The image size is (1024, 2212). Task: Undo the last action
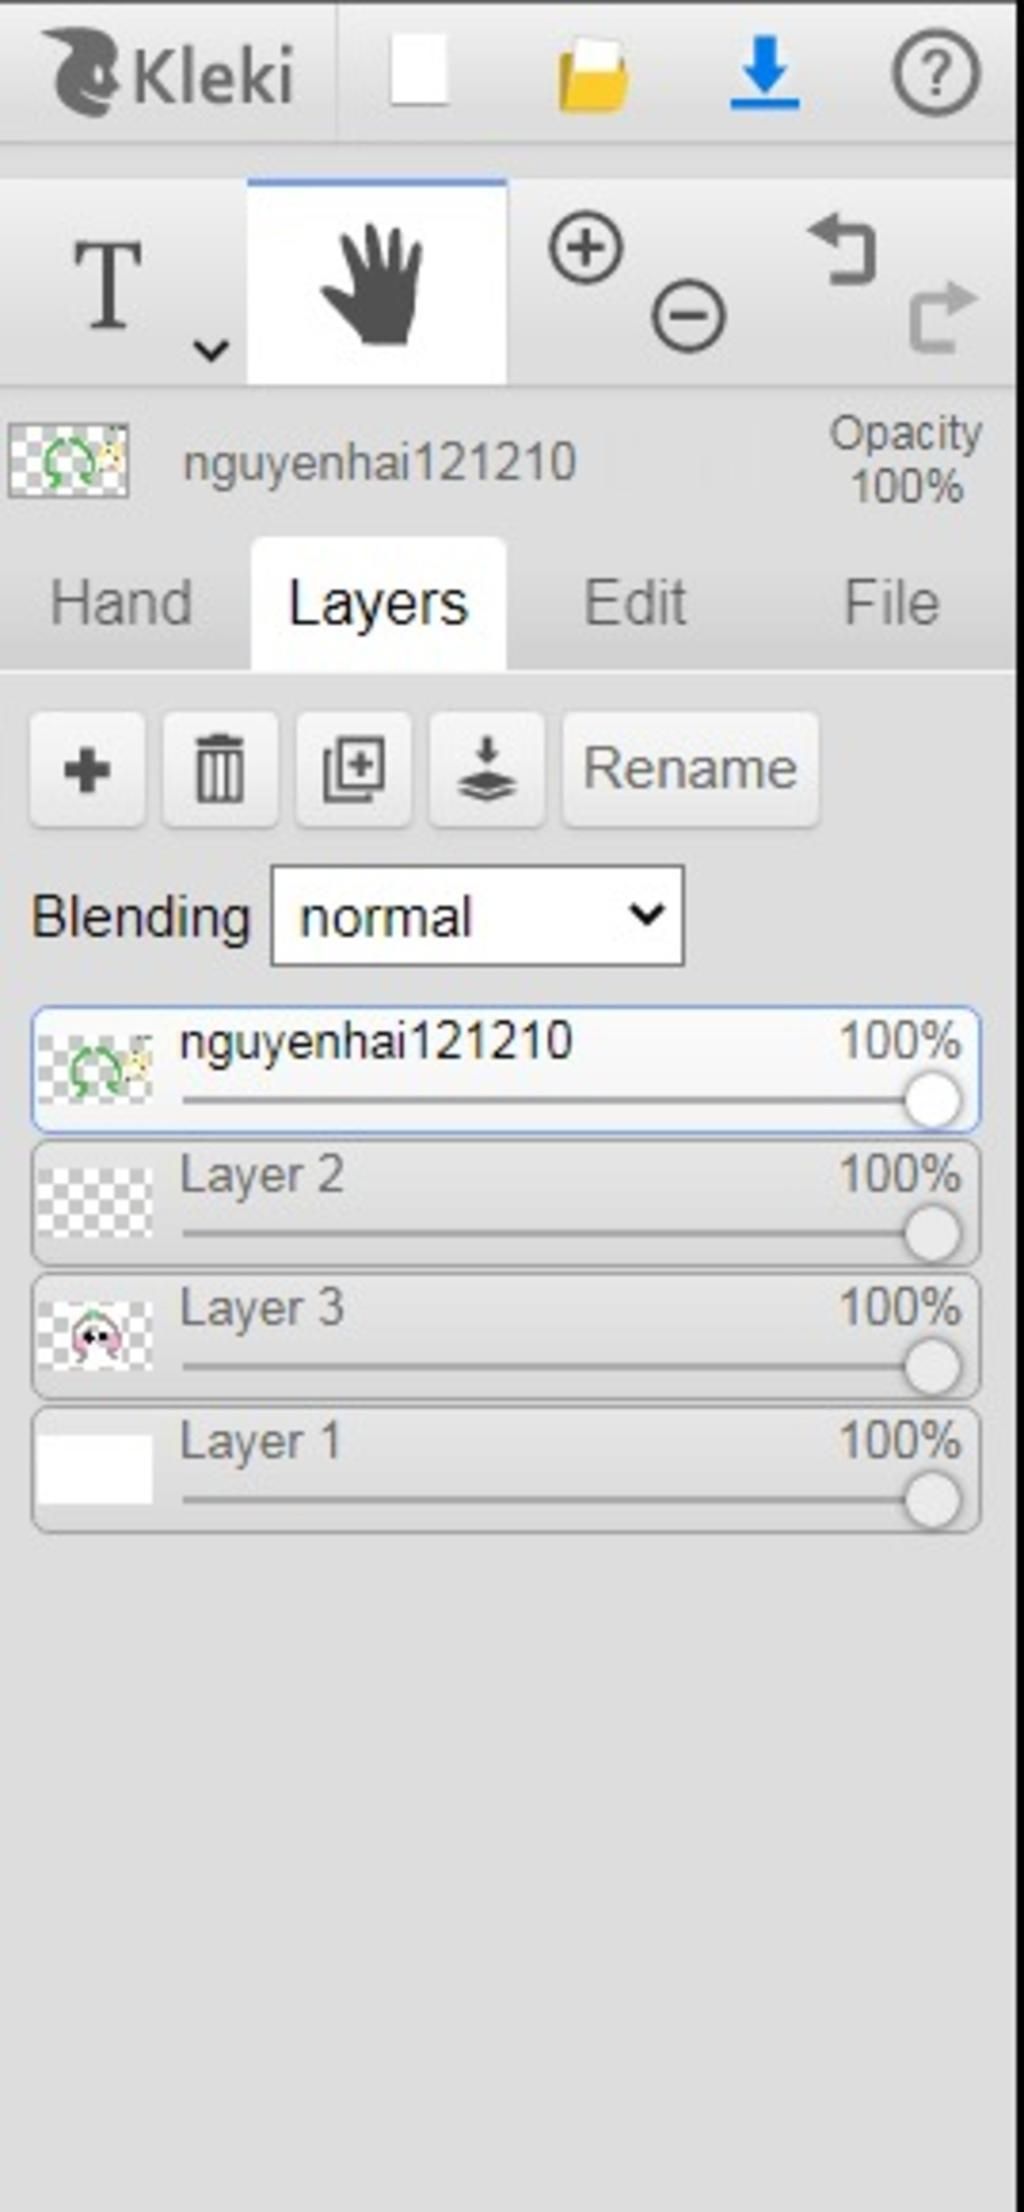(x=843, y=248)
